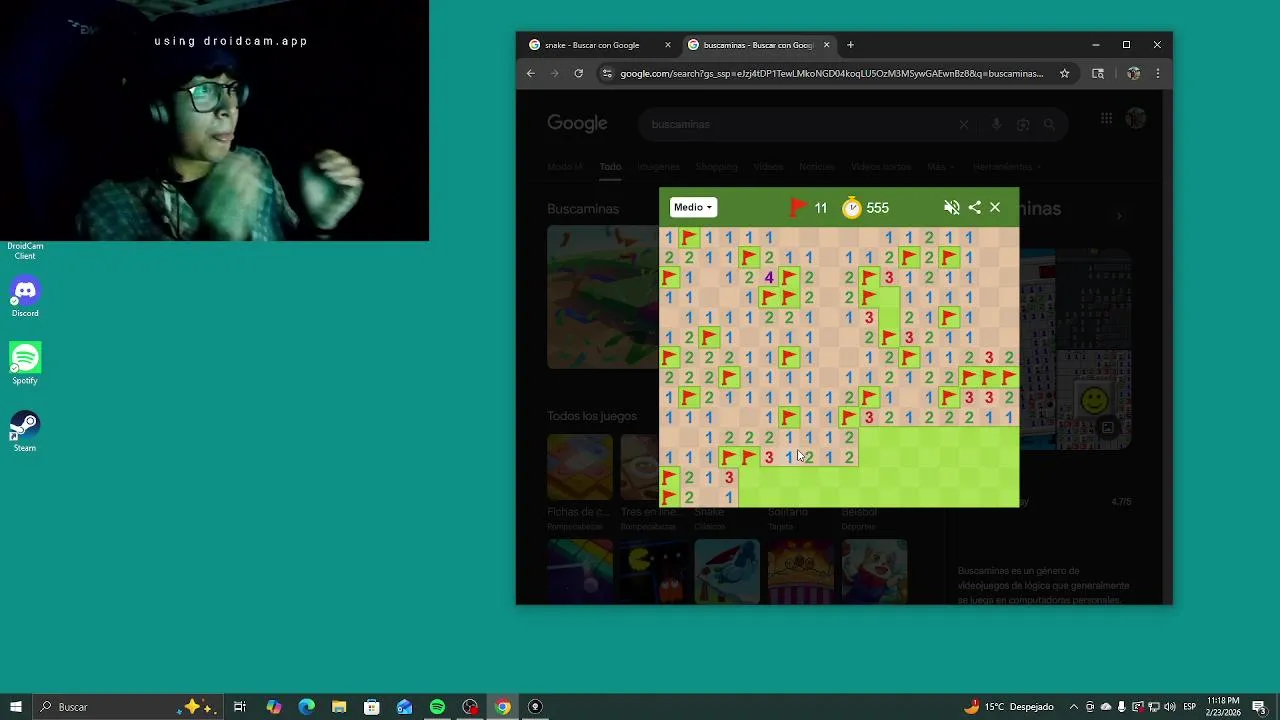Click the purple 4 cell on the board

click(x=769, y=277)
